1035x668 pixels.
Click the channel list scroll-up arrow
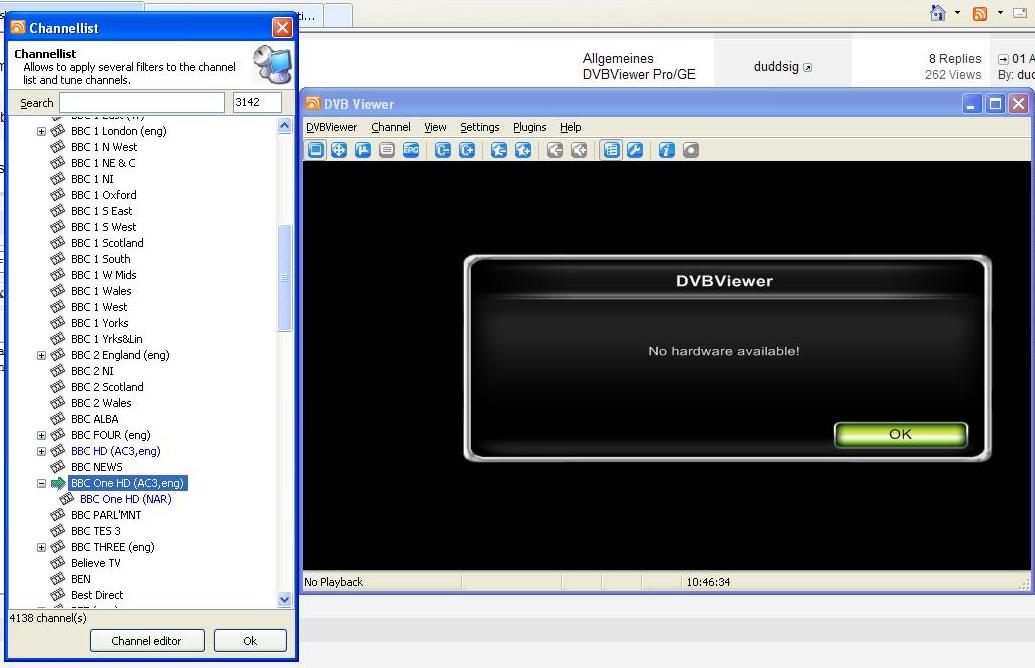284,126
